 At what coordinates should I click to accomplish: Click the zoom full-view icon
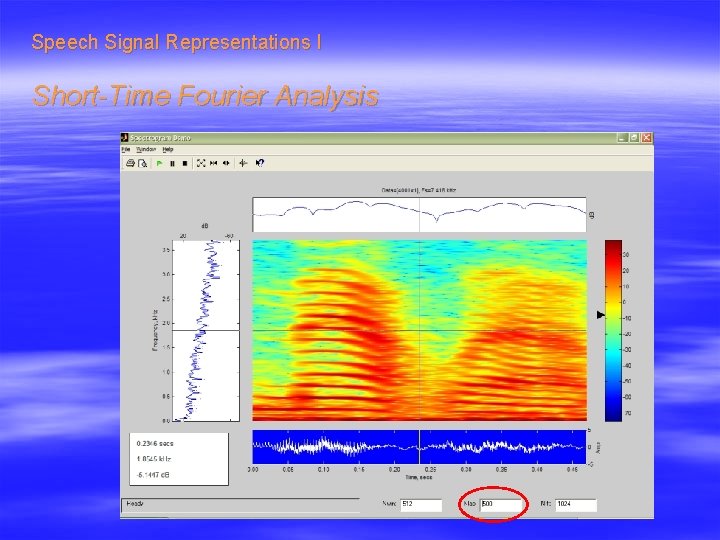tap(201, 163)
